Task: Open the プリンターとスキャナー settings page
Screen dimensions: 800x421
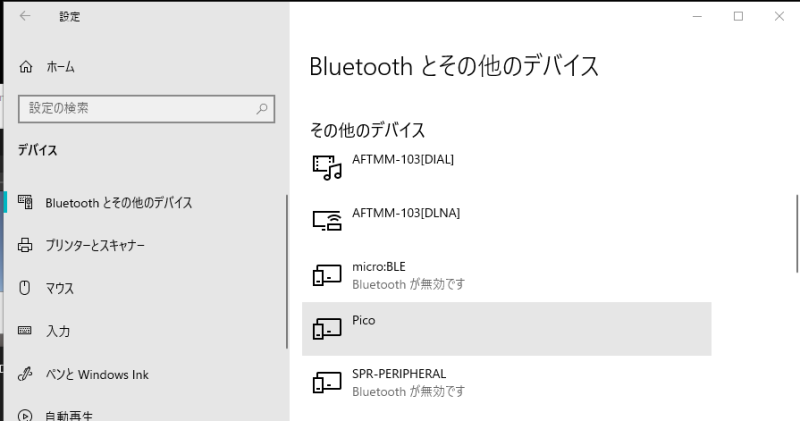Action: click(95, 245)
